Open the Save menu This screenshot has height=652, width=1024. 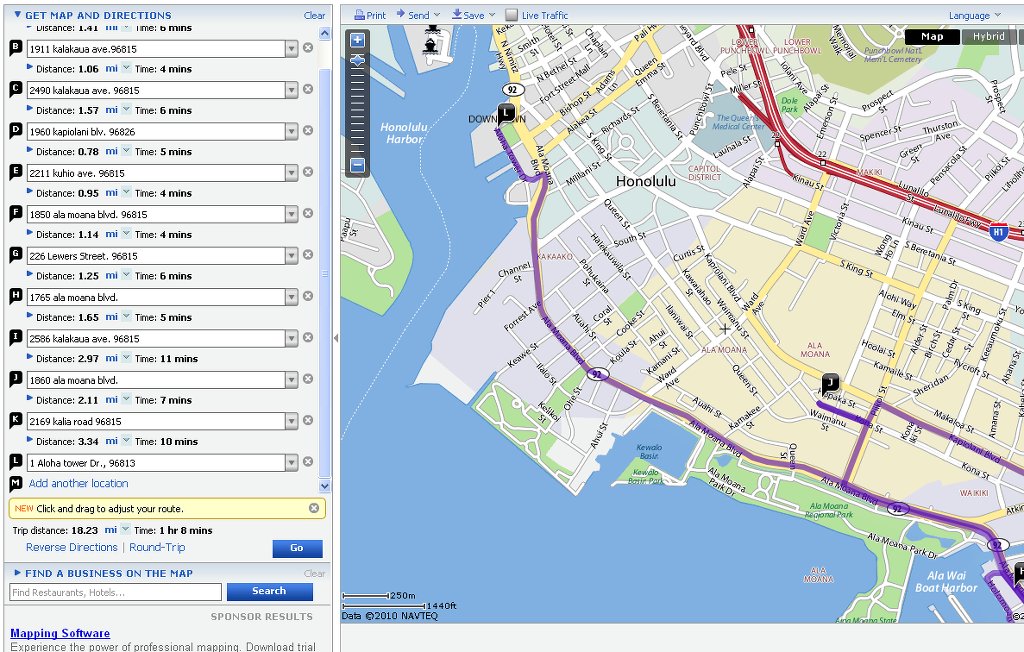473,15
